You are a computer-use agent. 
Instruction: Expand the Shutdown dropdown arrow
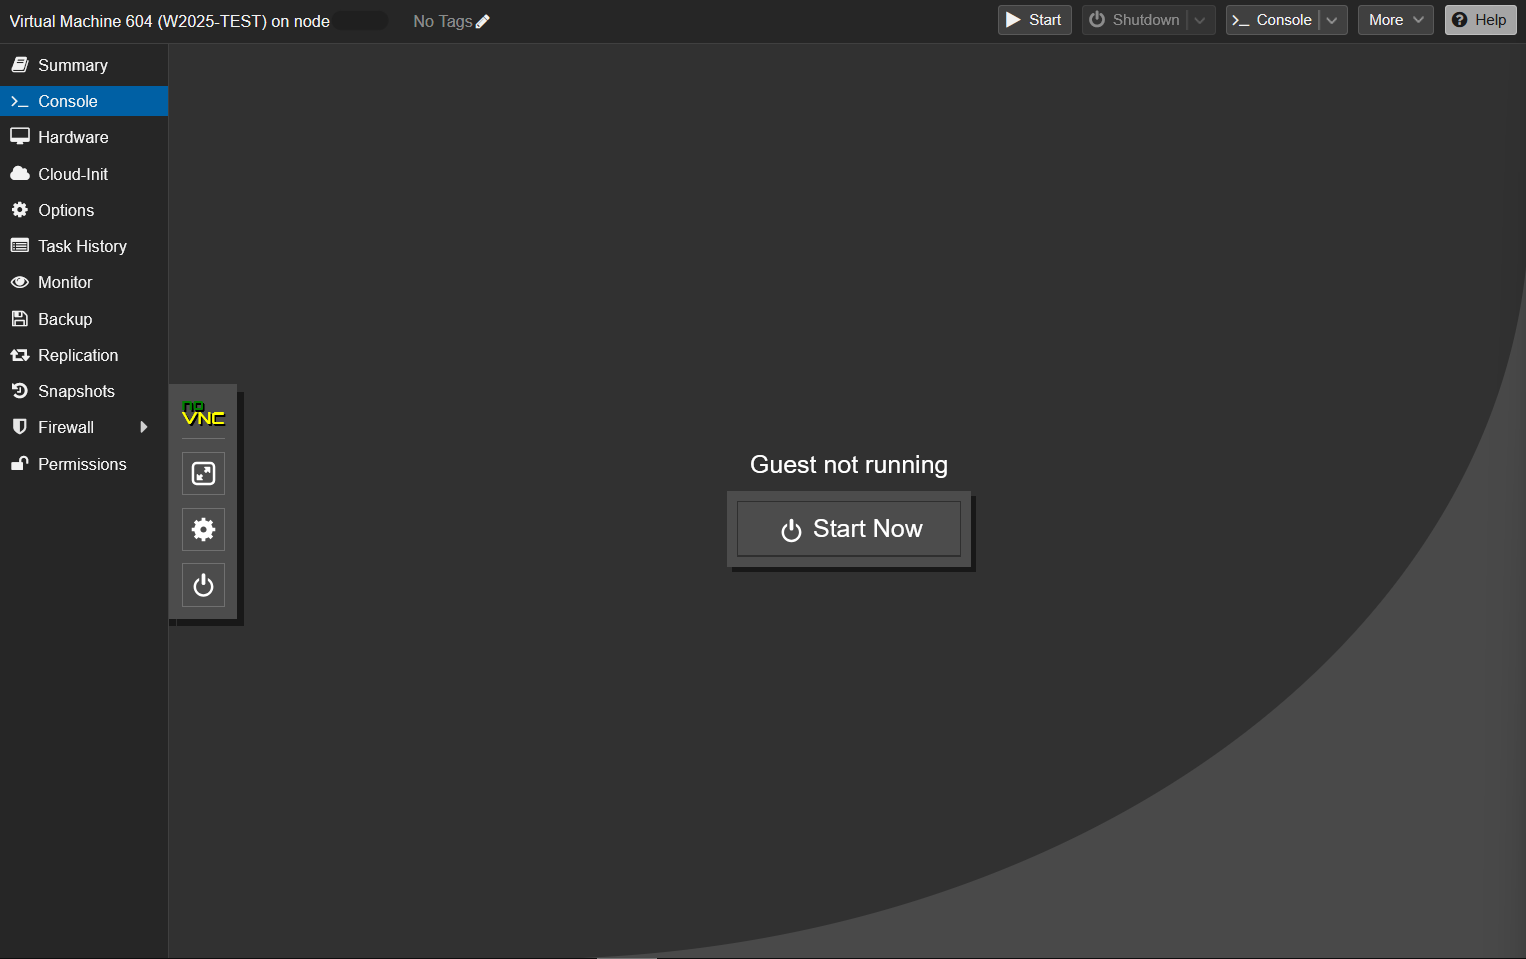[1200, 20]
